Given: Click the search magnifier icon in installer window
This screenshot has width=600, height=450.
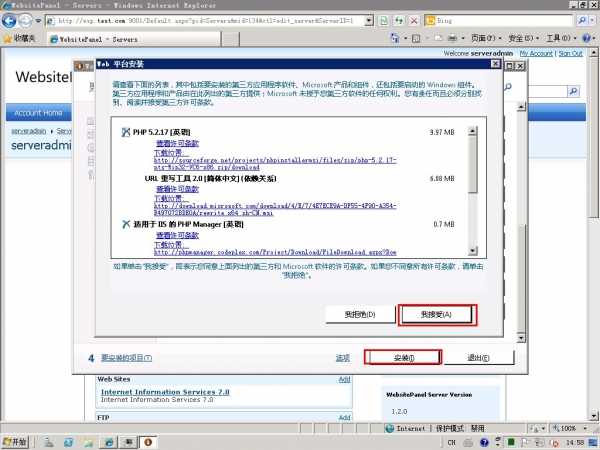Looking at the screenshot, I should pyautogui.click(x=508, y=87).
